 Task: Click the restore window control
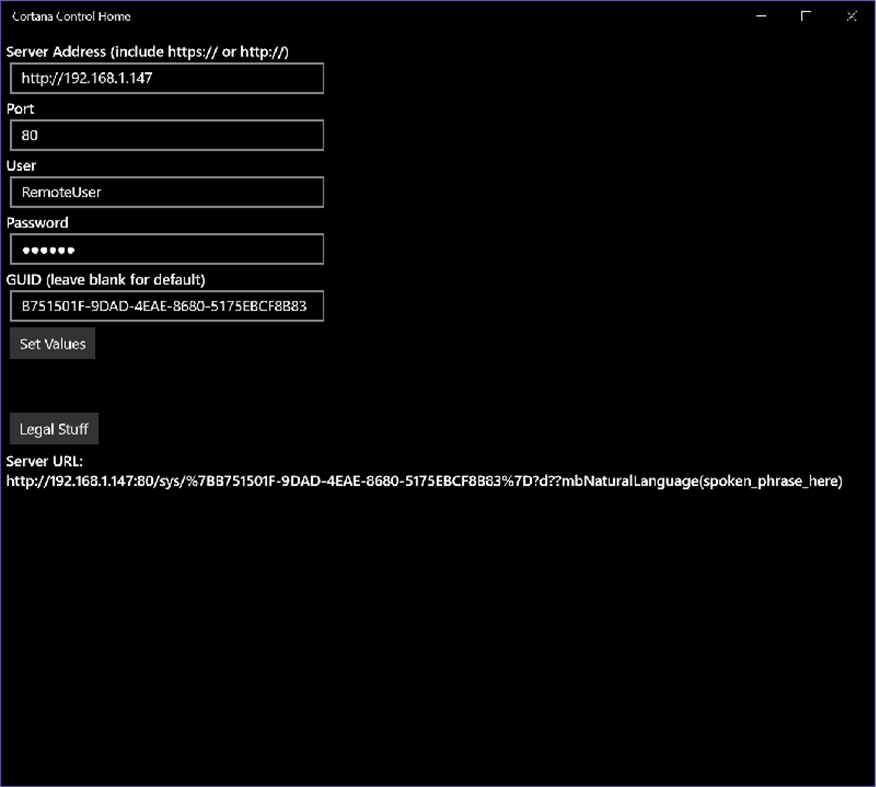click(x=806, y=16)
